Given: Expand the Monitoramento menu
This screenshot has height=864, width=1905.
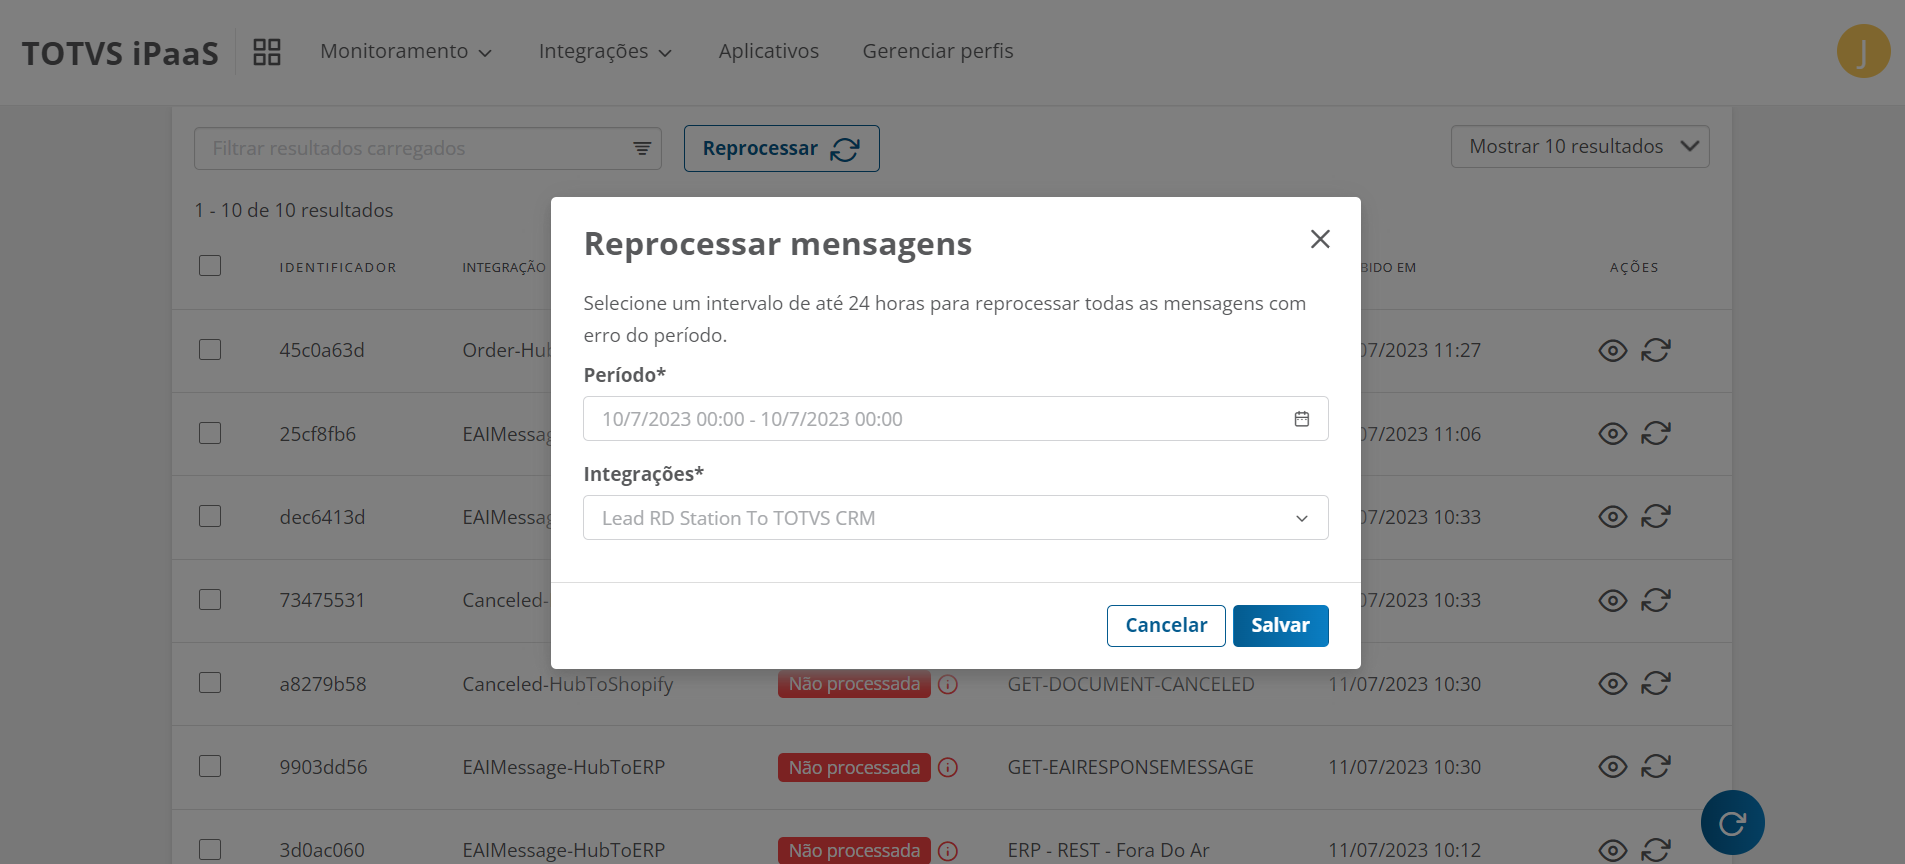Looking at the screenshot, I should pos(405,51).
